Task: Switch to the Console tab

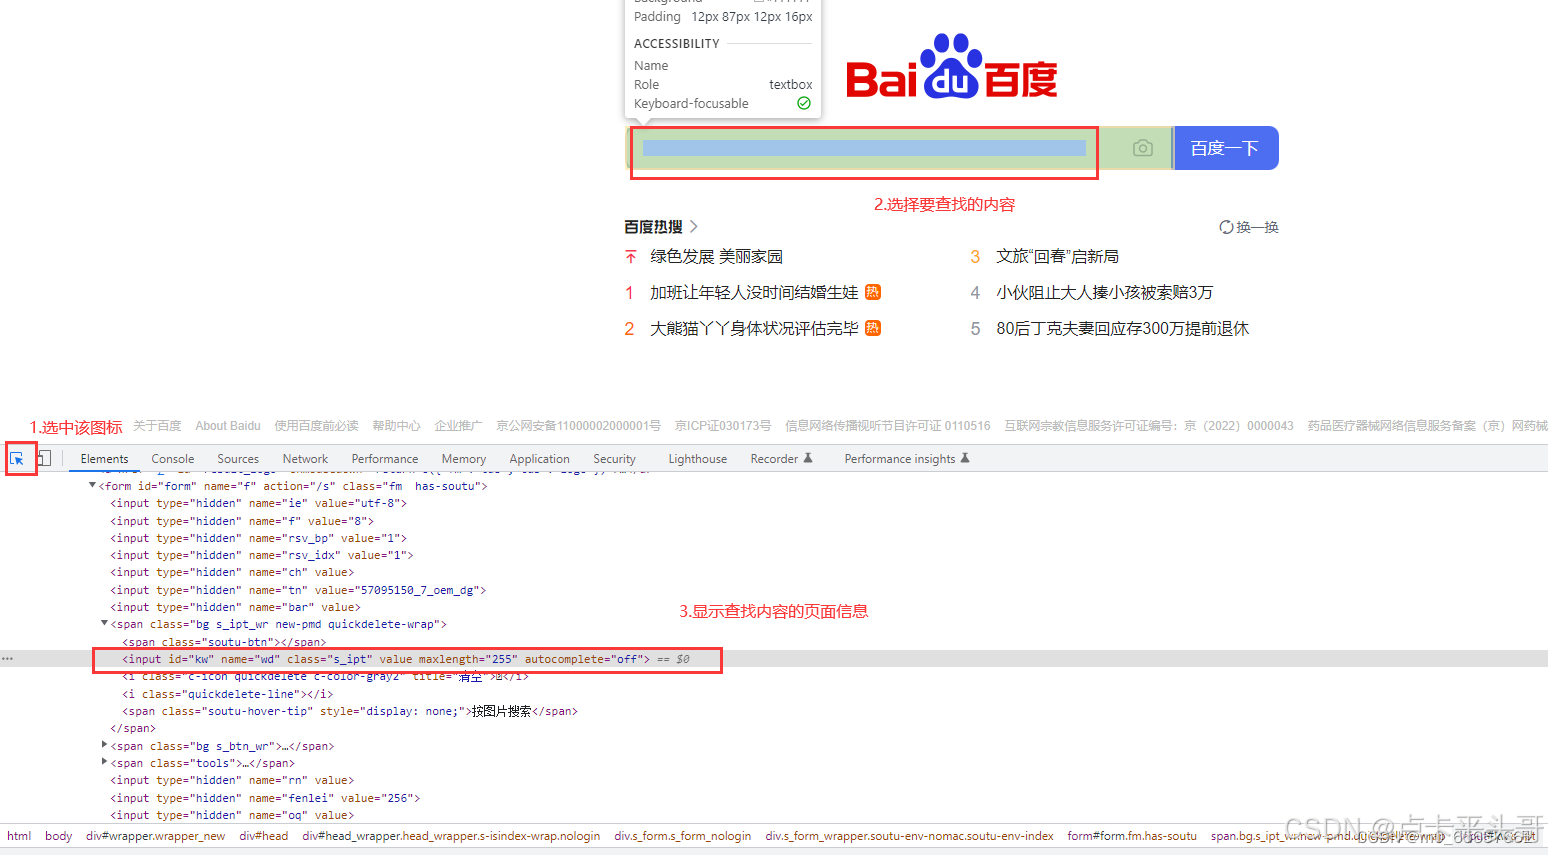Action: 173,459
